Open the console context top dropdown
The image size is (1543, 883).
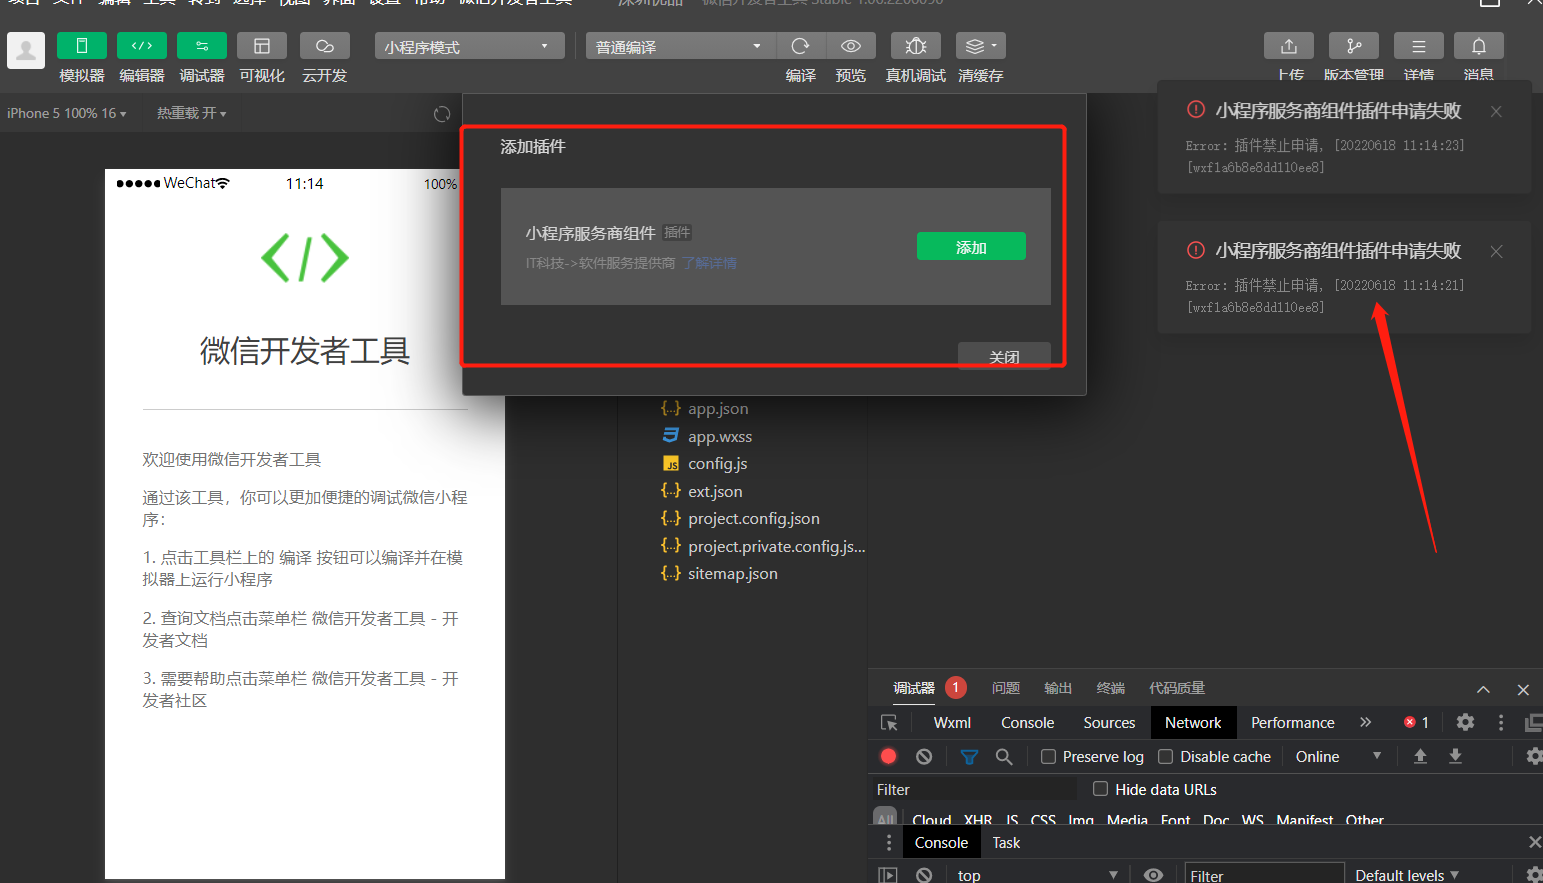click(1037, 875)
